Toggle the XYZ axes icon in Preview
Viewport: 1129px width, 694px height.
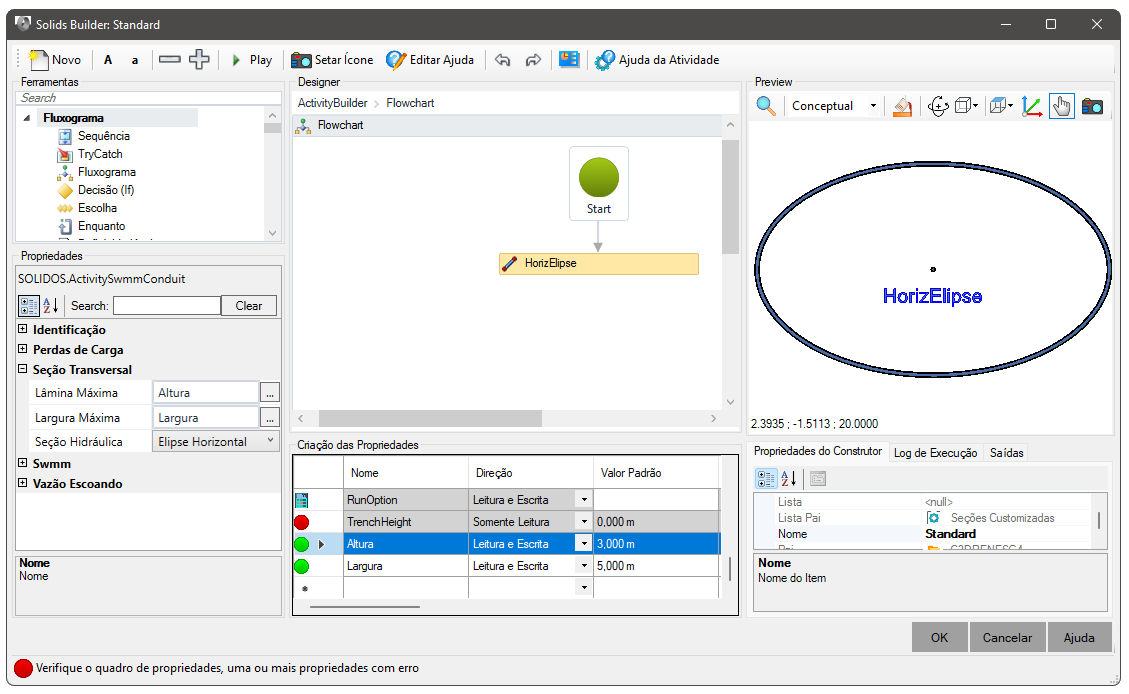(x=1032, y=107)
